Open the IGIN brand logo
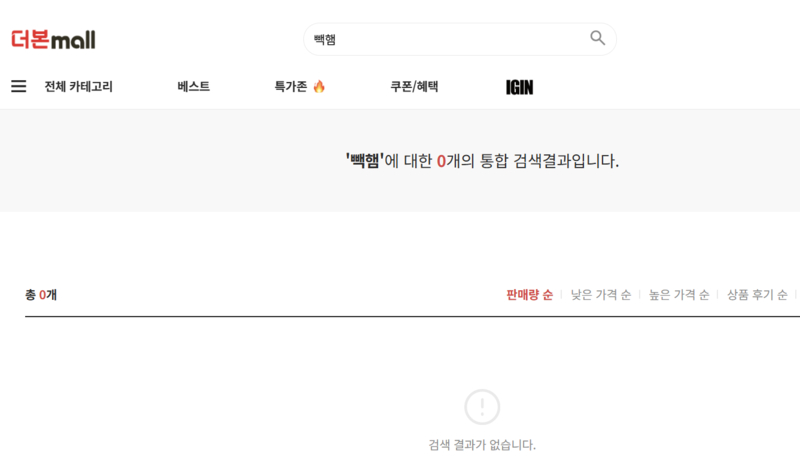The height and width of the screenshot is (468, 800). click(519, 87)
